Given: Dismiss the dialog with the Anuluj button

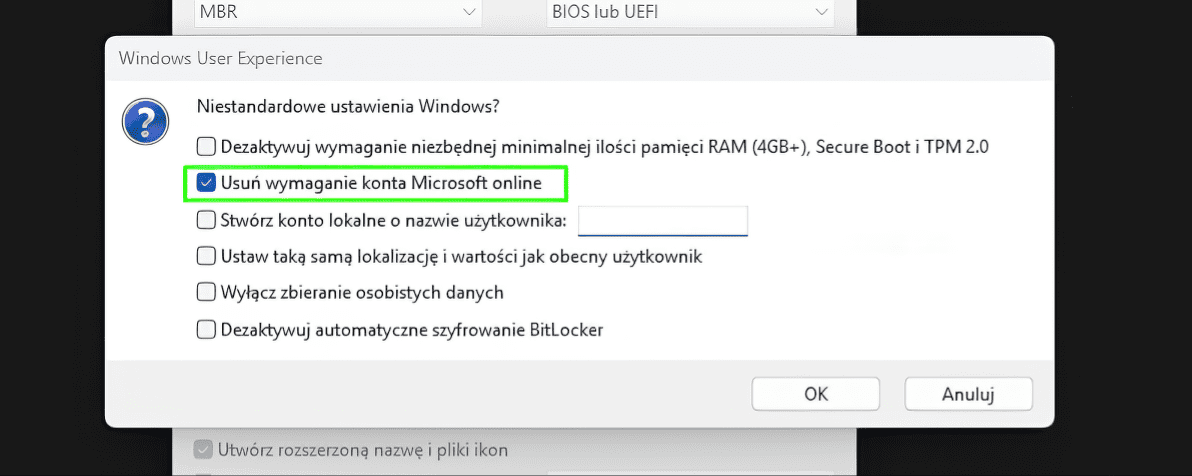Looking at the screenshot, I should point(968,394).
